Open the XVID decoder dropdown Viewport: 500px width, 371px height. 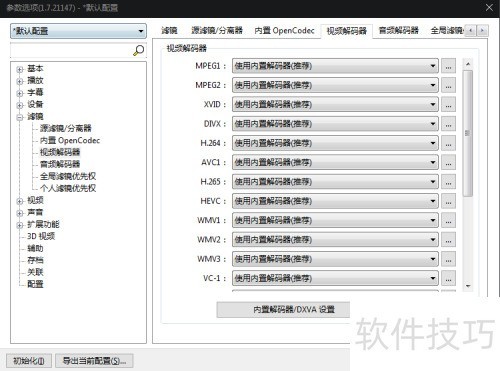click(335, 105)
